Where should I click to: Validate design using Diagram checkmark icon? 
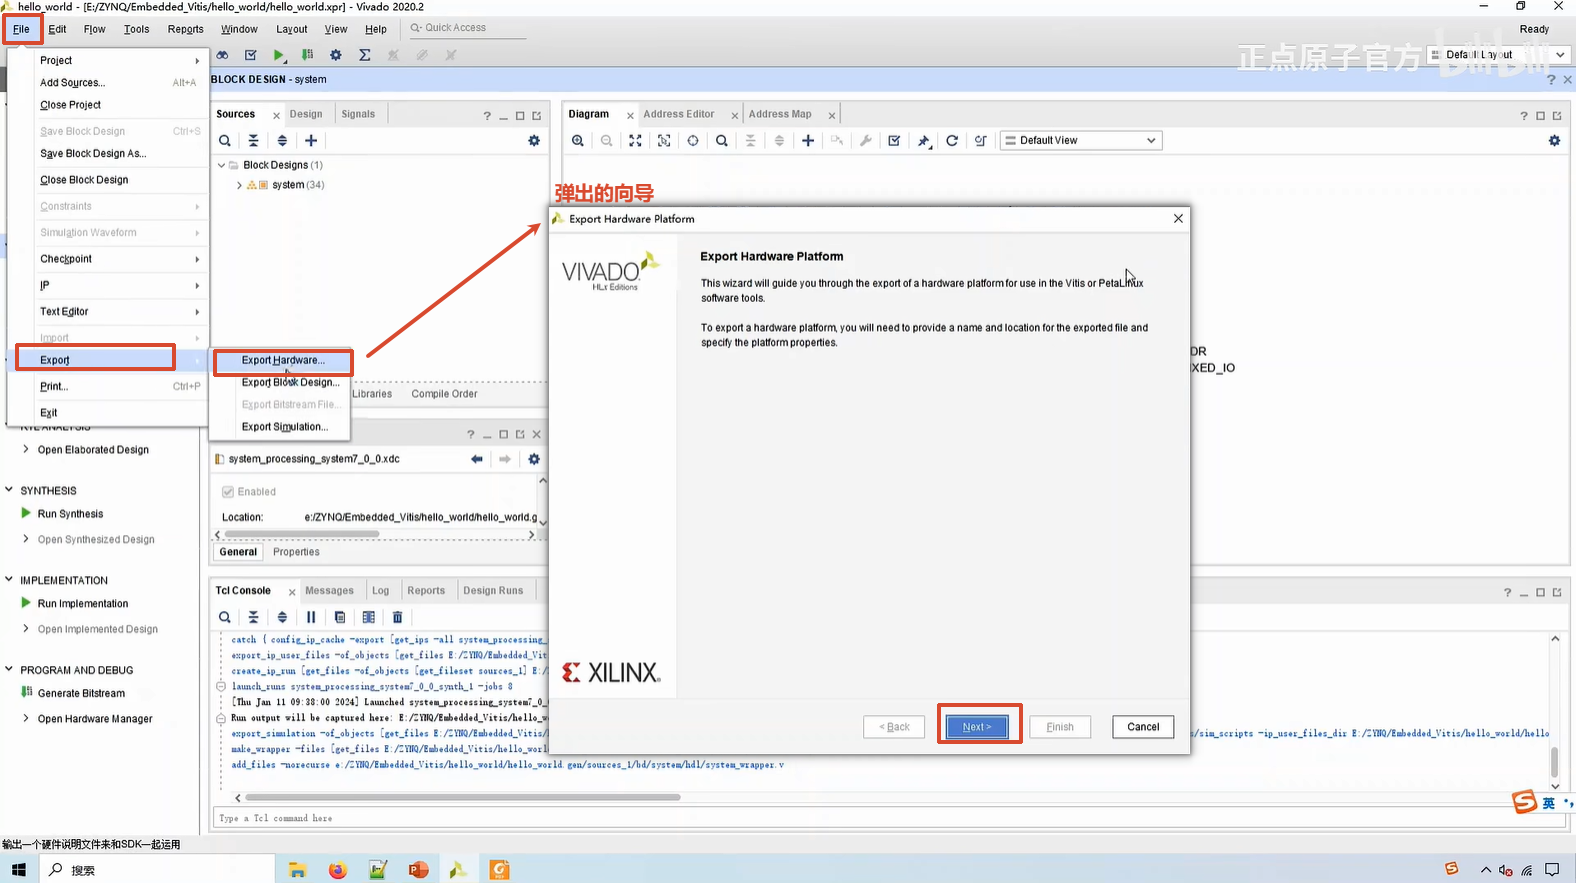tap(894, 141)
